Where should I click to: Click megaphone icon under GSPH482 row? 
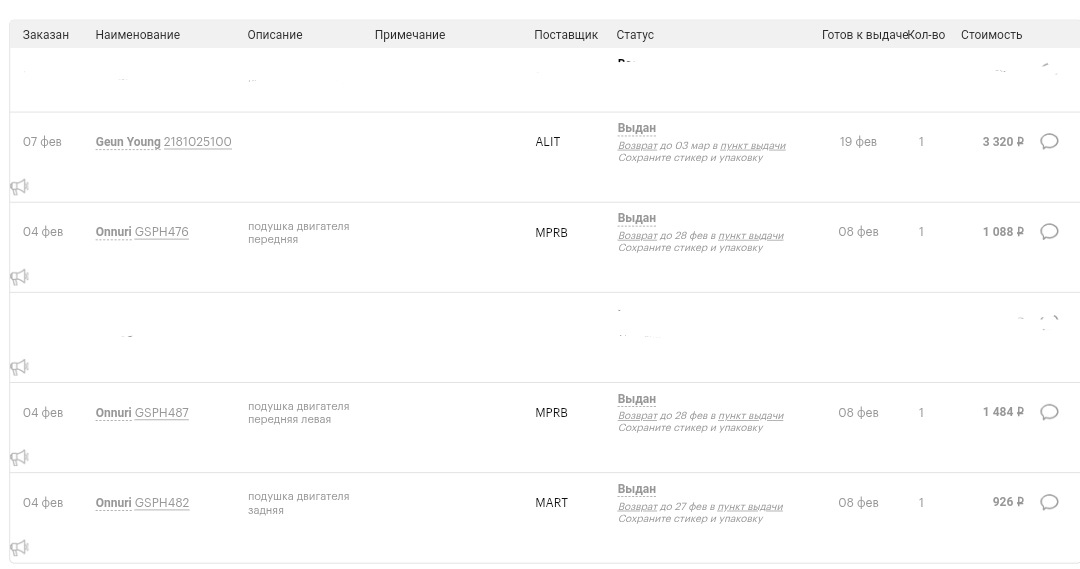click(19, 548)
